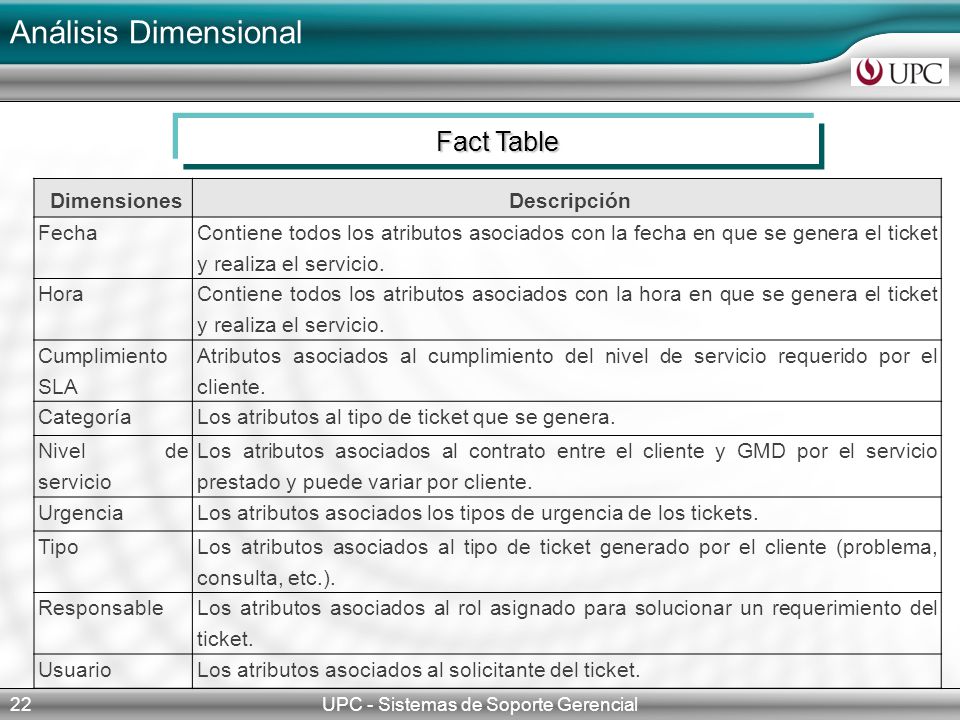Screen dimensions: 960x720
Task: Select the description 'solicitante del ticket'
Action: click(418, 670)
